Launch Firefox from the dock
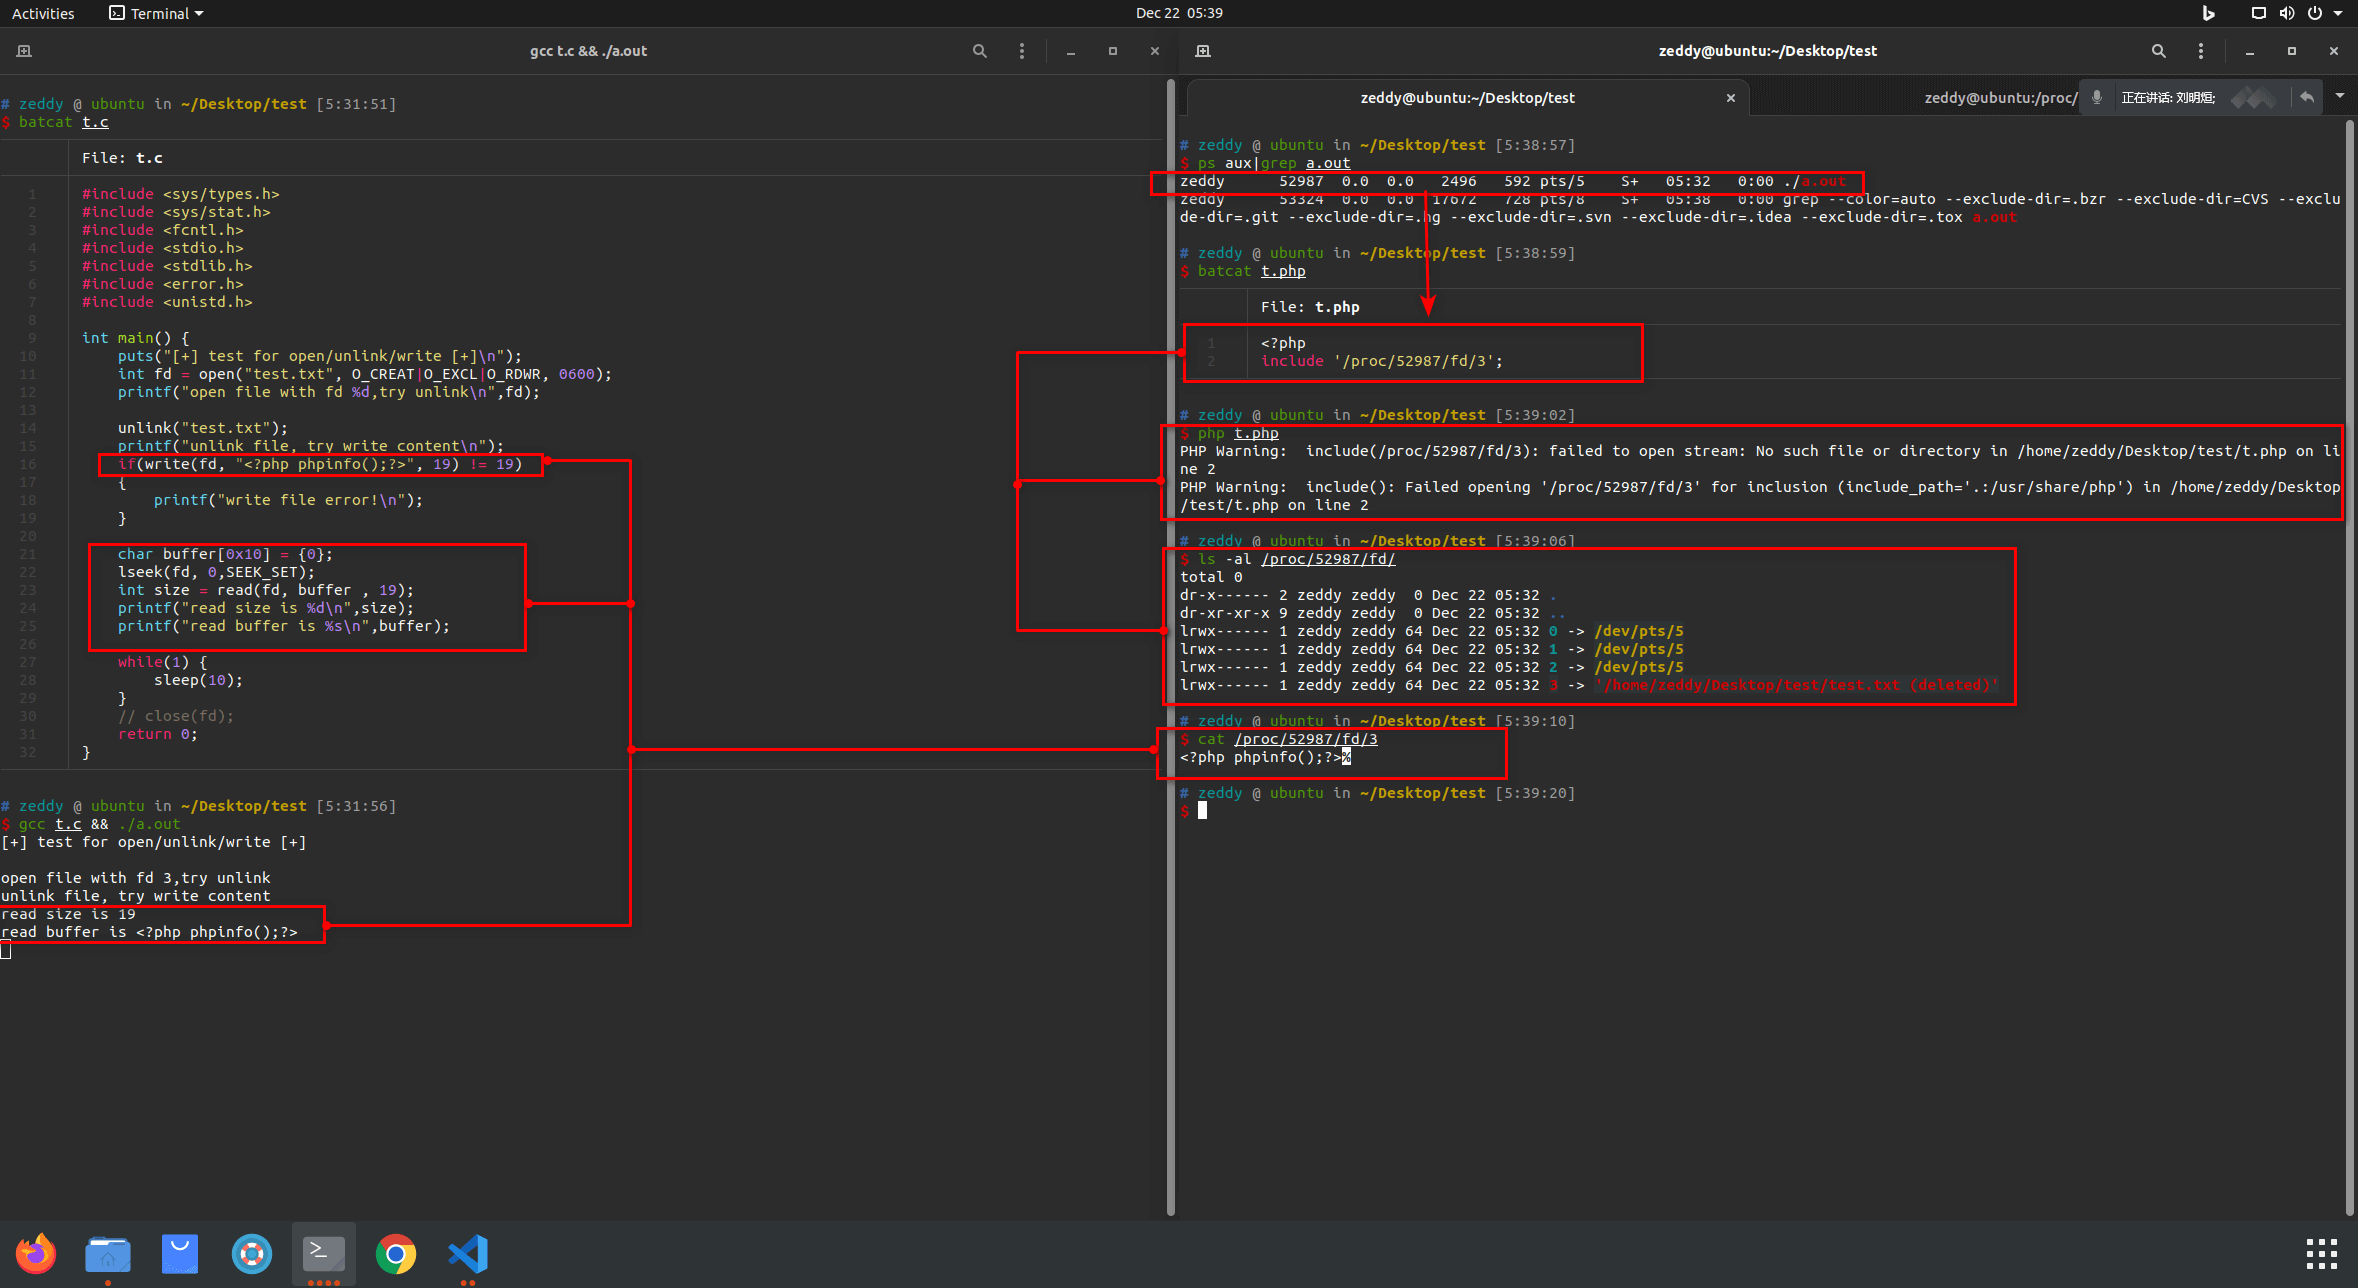The width and height of the screenshot is (2358, 1288). point(36,1254)
